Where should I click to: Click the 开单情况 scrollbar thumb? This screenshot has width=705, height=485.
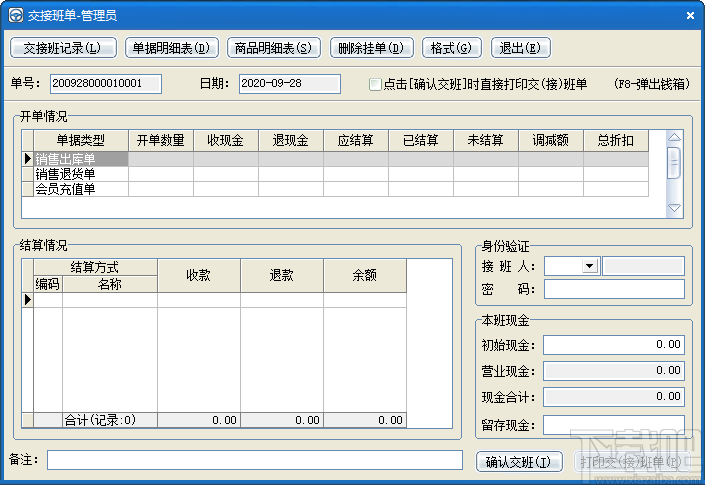tap(674, 163)
